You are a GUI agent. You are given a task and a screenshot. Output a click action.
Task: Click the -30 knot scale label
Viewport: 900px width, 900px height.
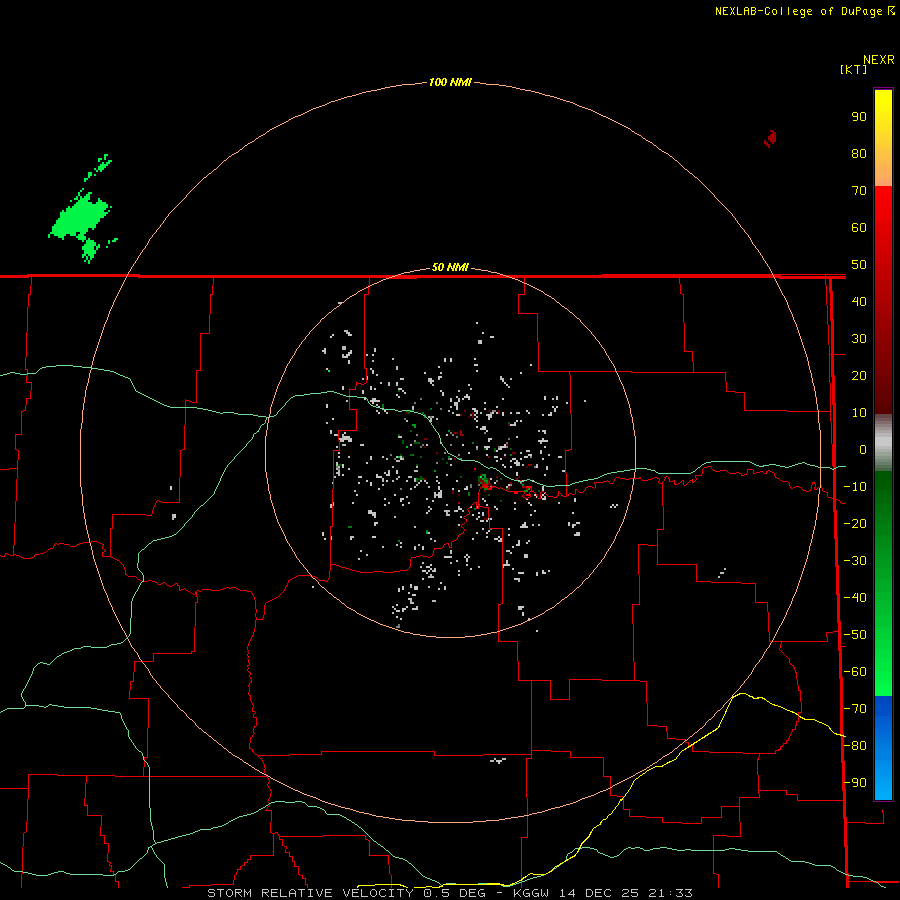(855, 561)
